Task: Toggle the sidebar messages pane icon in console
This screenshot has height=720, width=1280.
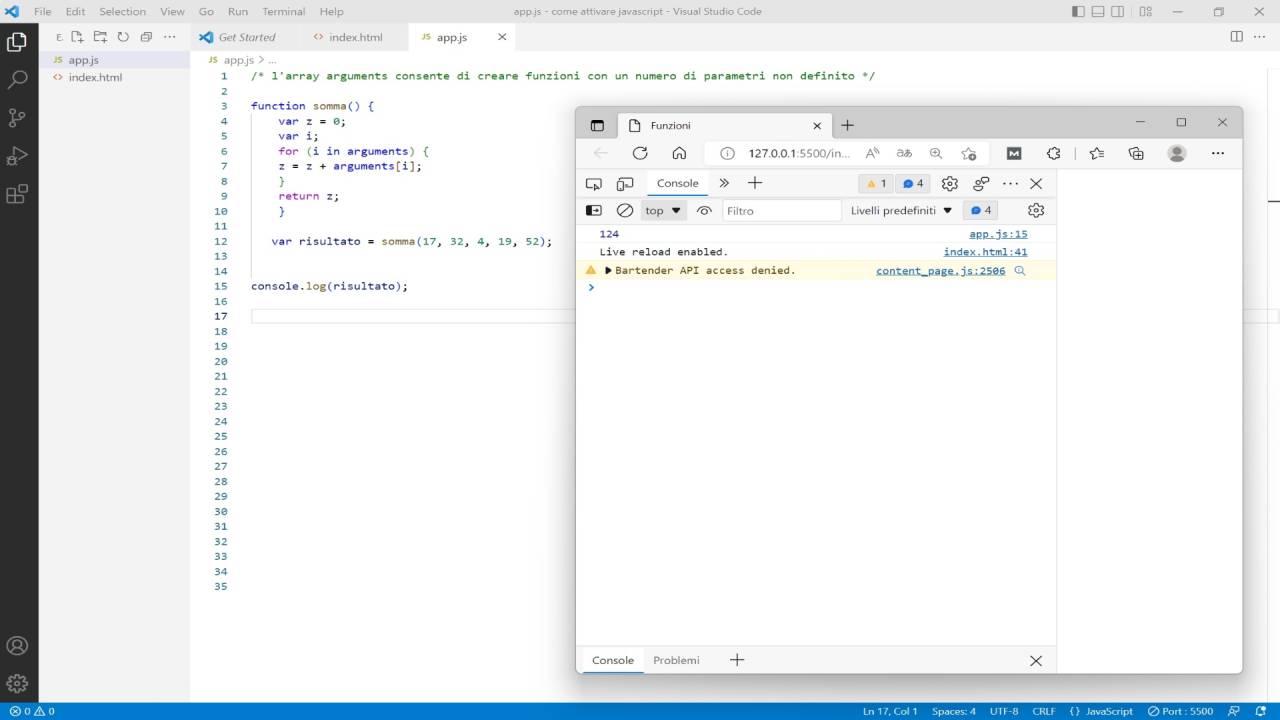Action: pyautogui.click(x=593, y=210)
